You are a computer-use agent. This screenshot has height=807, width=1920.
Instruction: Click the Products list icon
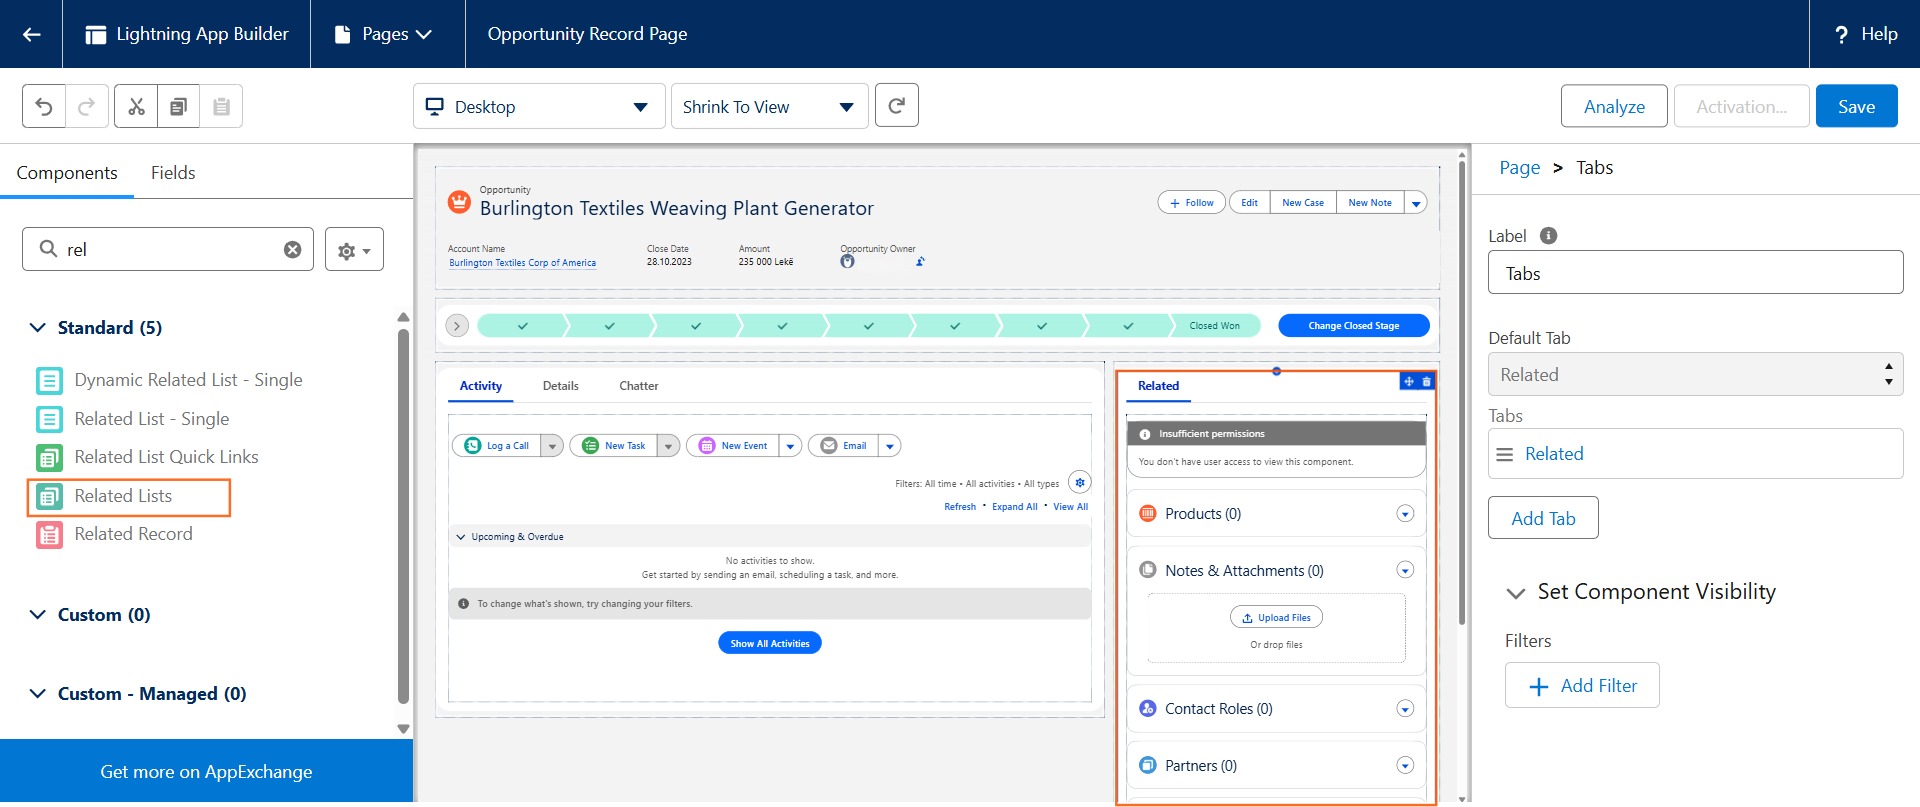[x=1148, y=513]
